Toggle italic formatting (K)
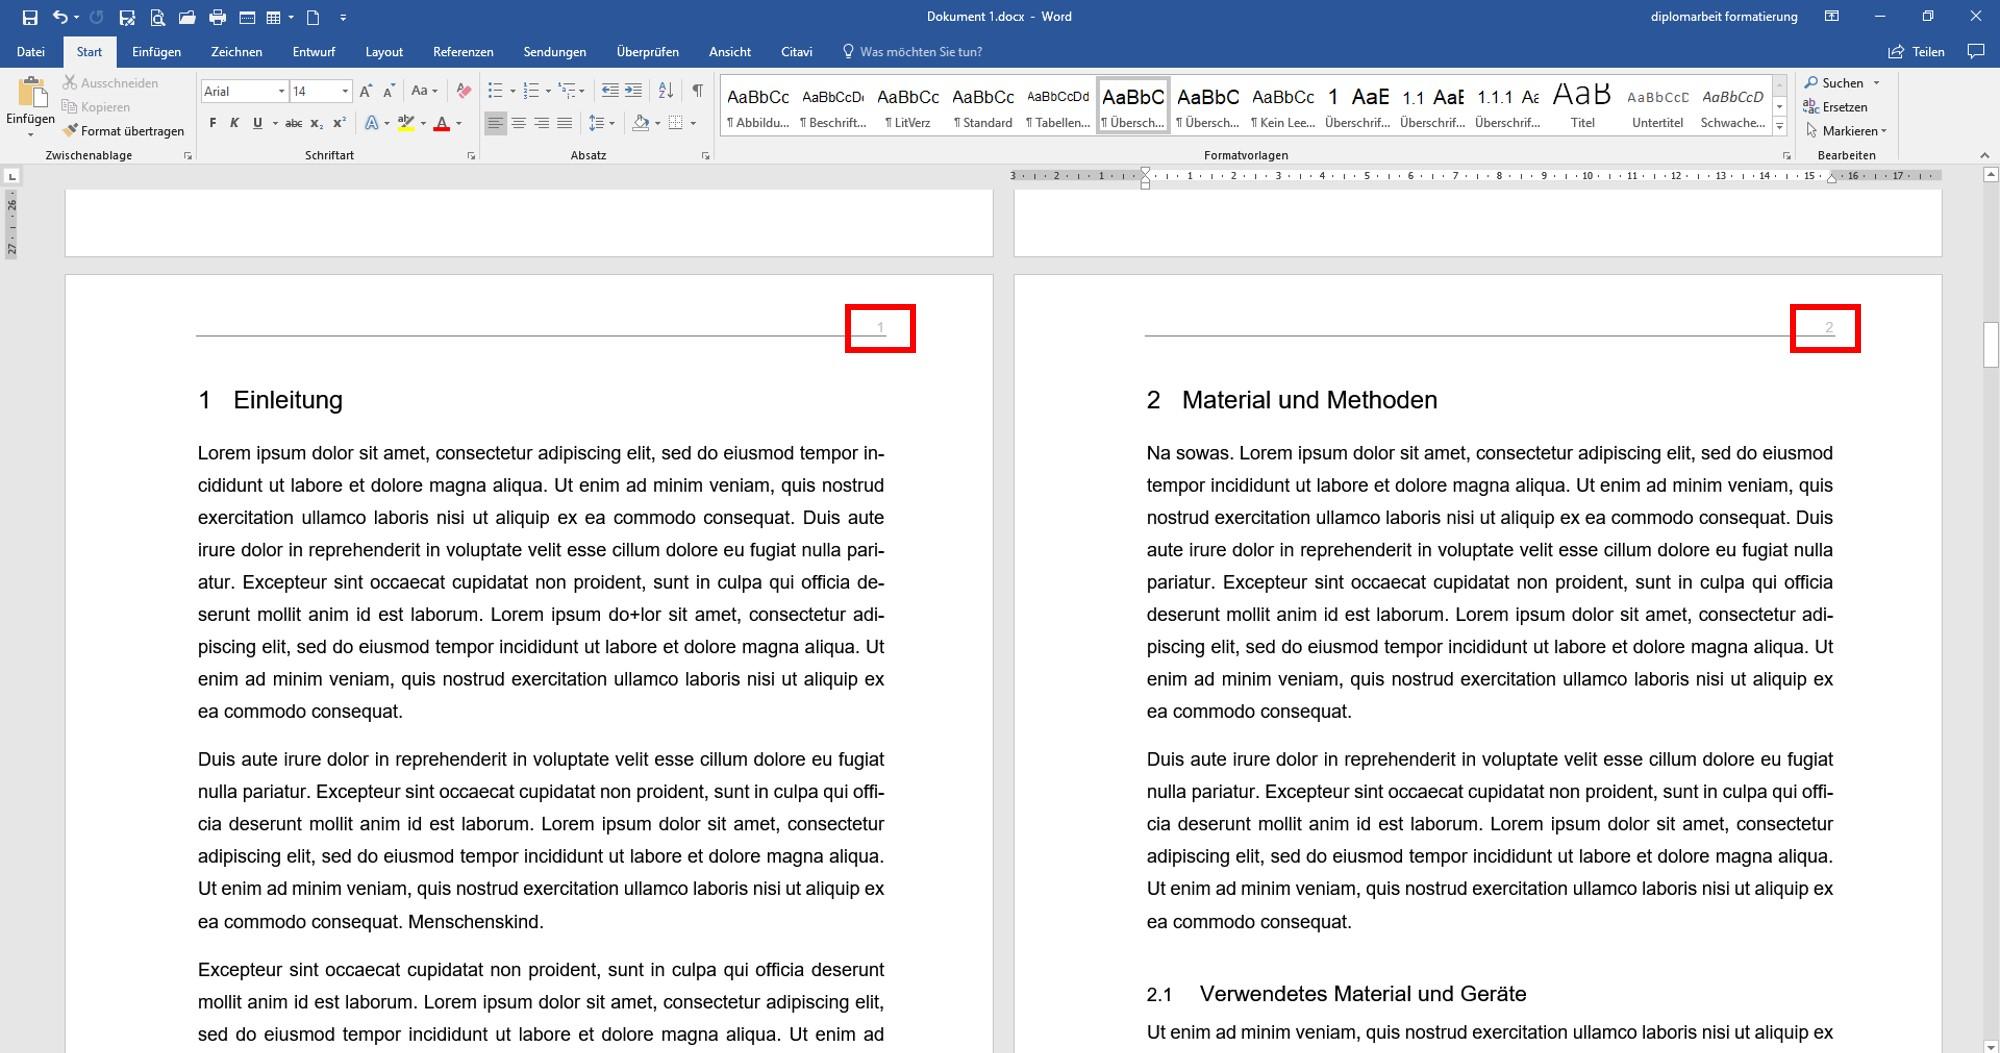This screenshot has width=2000, height=1053. (x=234, y=123)
